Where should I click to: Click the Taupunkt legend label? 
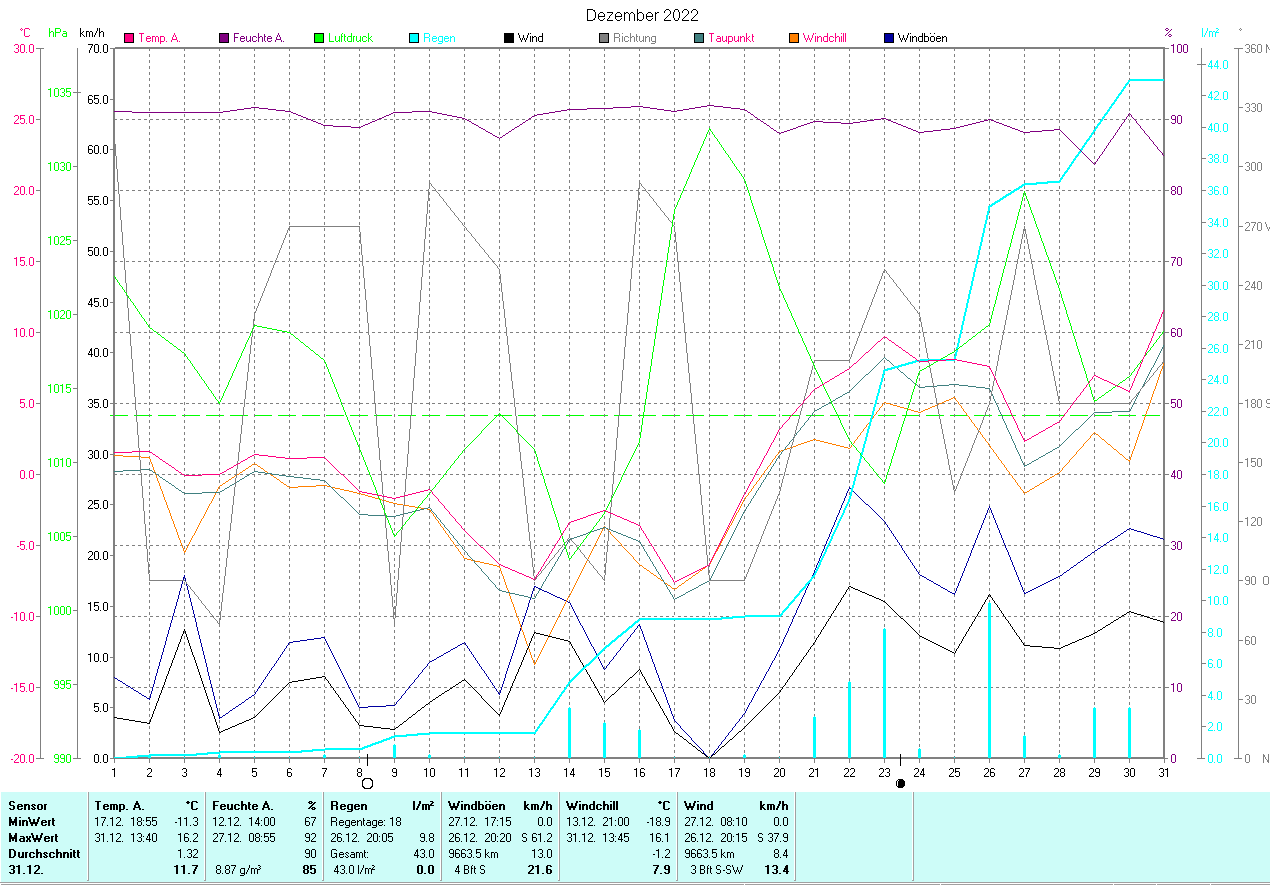tap(731, 38)
